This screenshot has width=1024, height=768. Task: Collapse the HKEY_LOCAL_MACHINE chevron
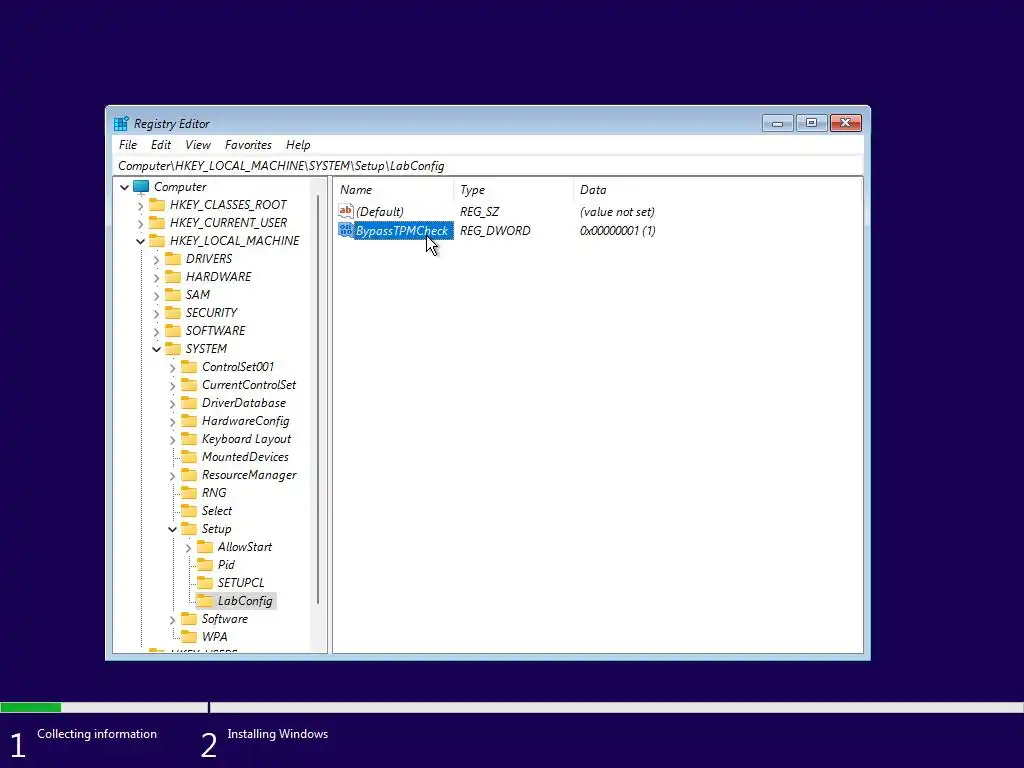140,242
